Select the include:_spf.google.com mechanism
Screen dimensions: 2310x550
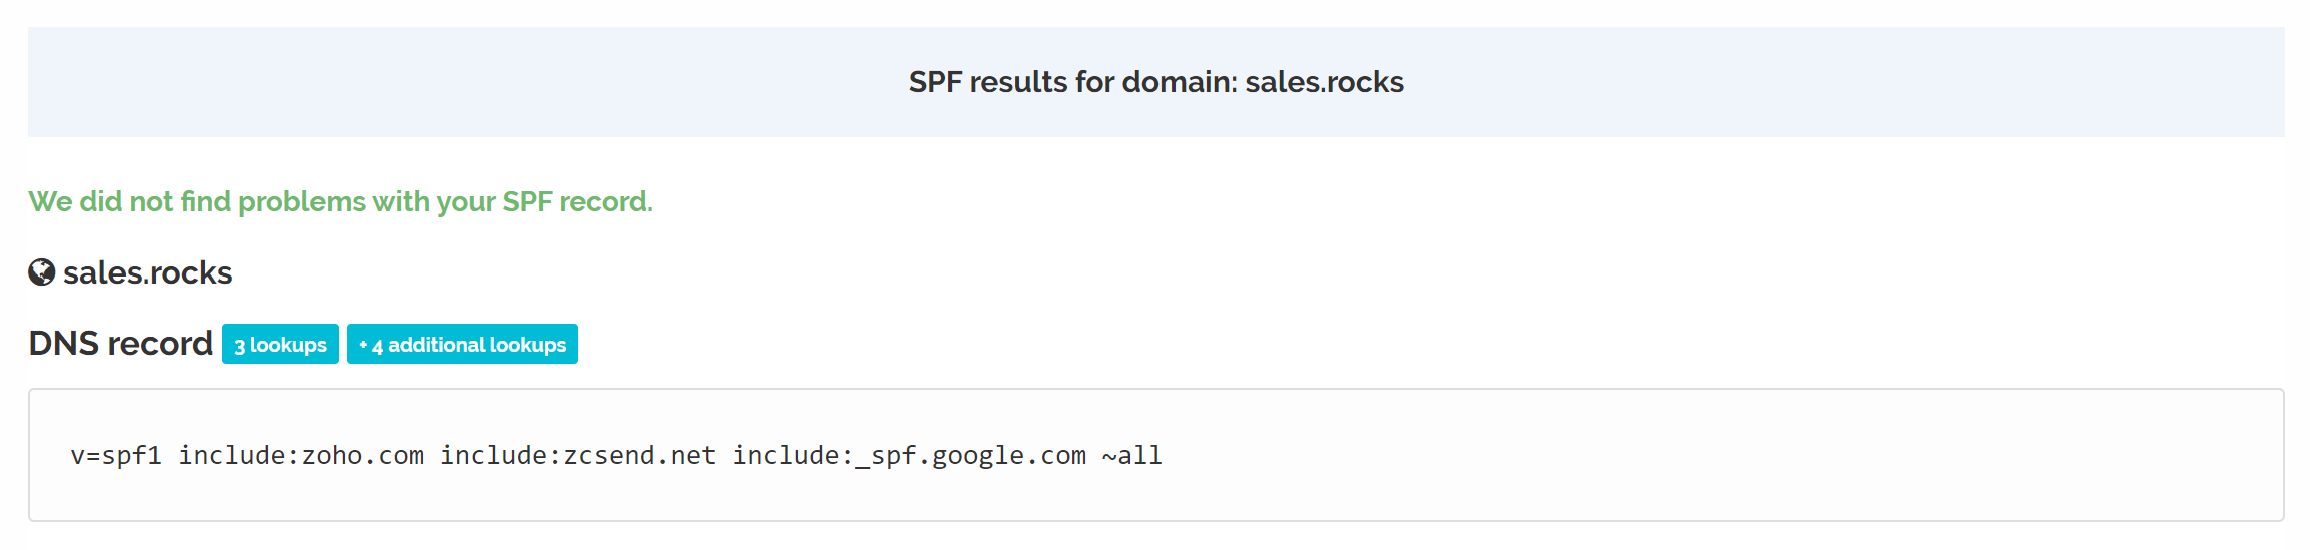[909, 456]
